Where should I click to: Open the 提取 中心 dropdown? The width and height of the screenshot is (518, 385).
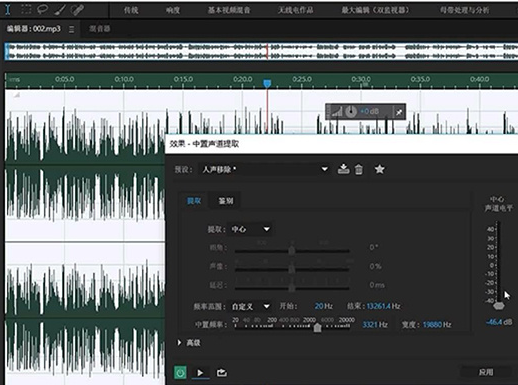249,229
